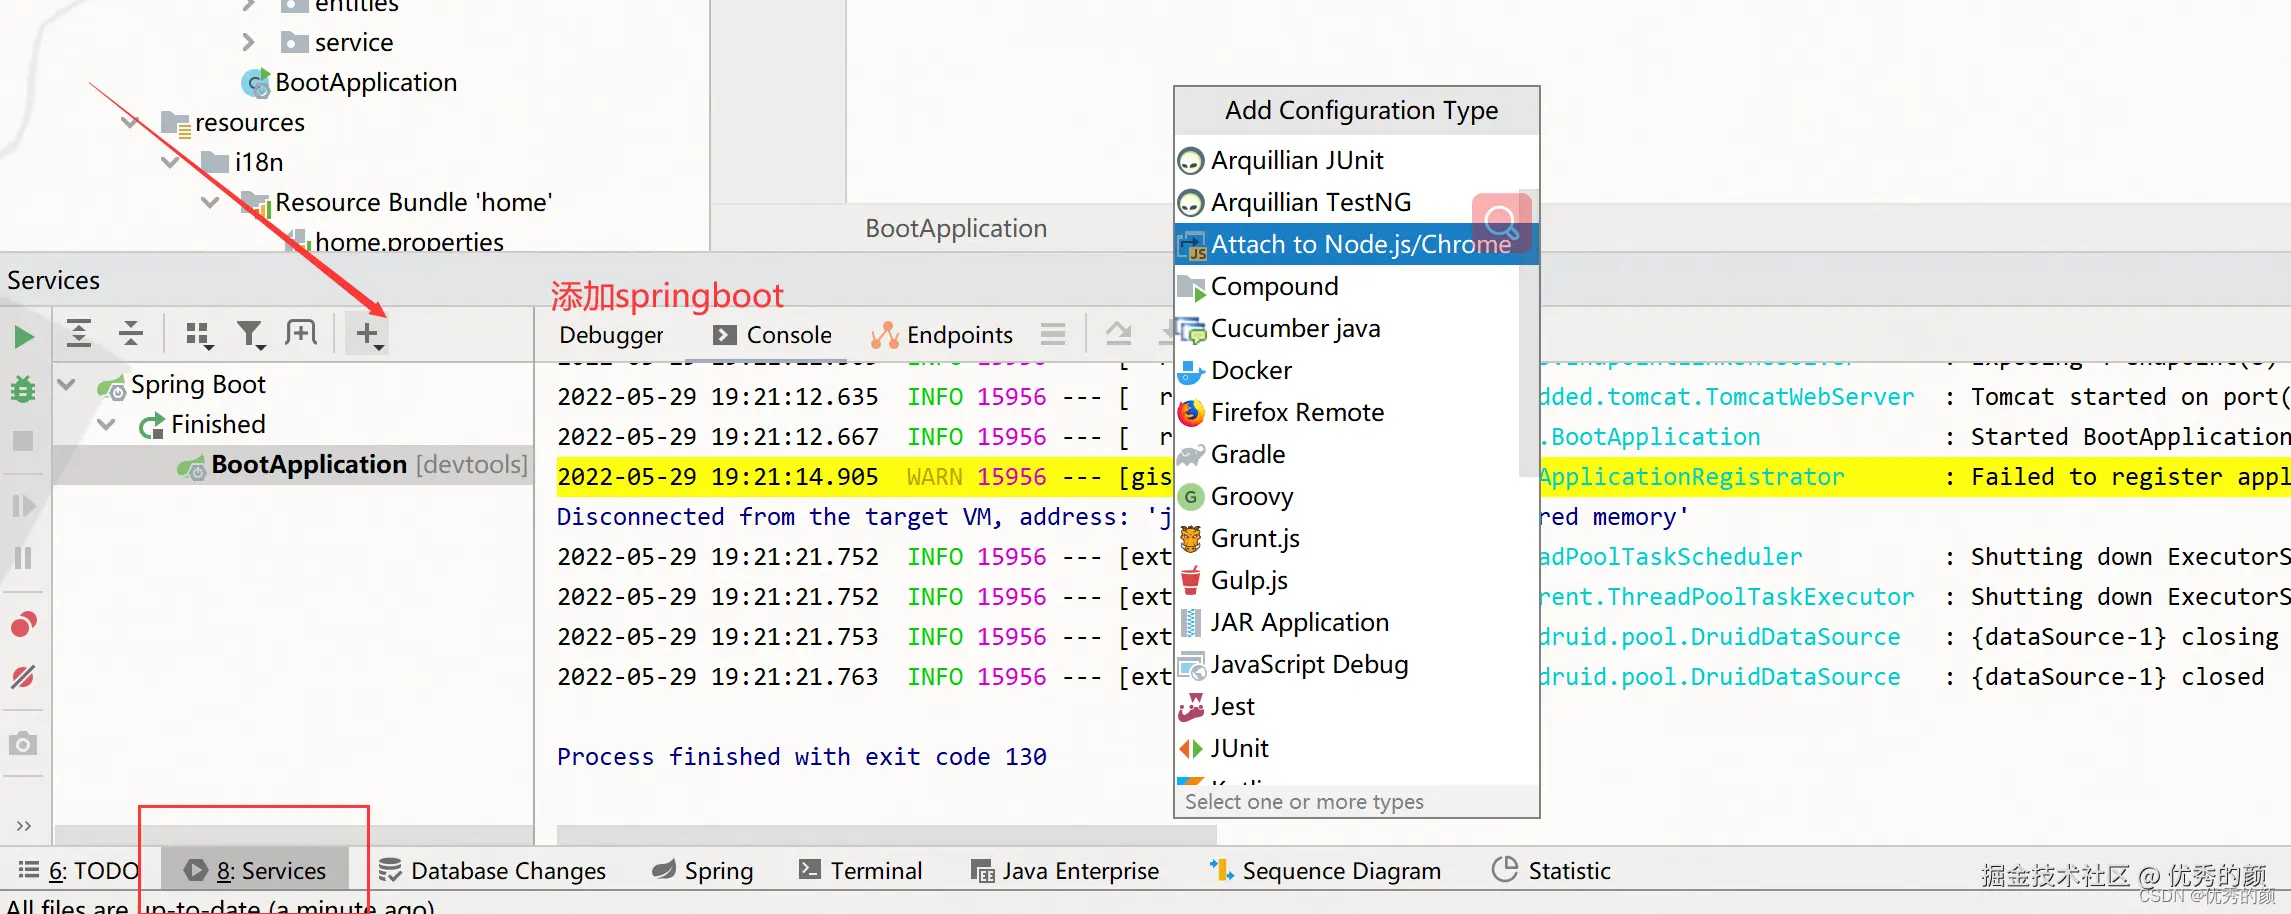Open the Terminal tool window
The width and height of the screenshot is (2291, 914).
coord(861,871)
